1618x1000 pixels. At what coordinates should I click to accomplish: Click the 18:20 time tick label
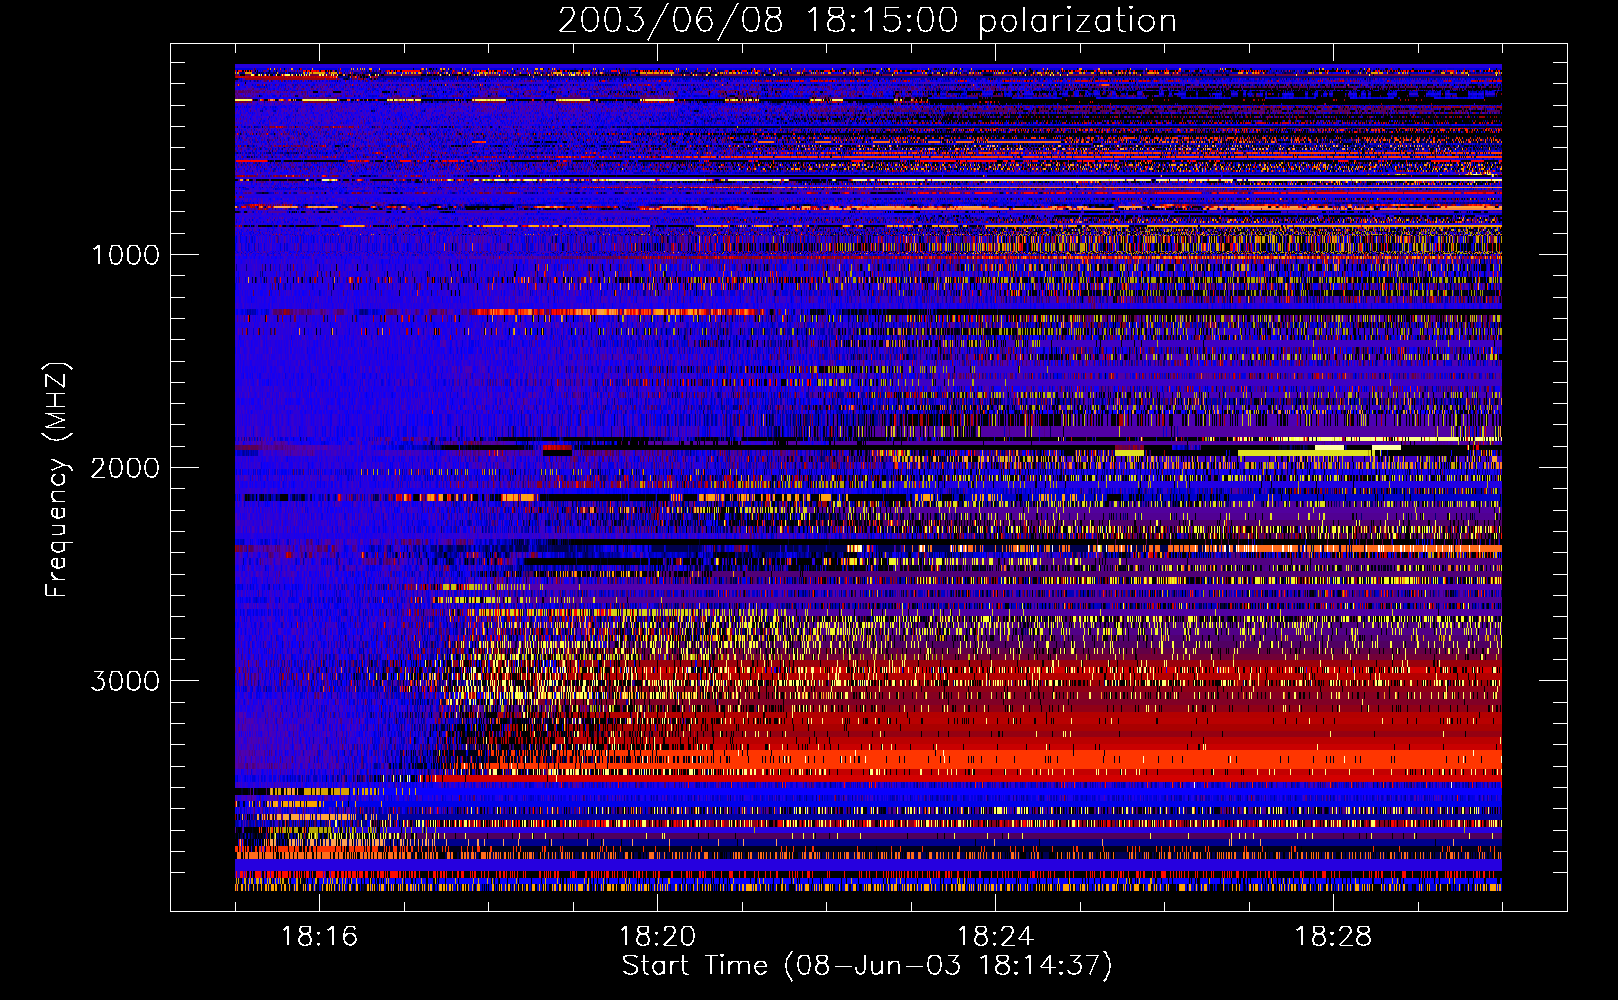click(x=657, y=937)
